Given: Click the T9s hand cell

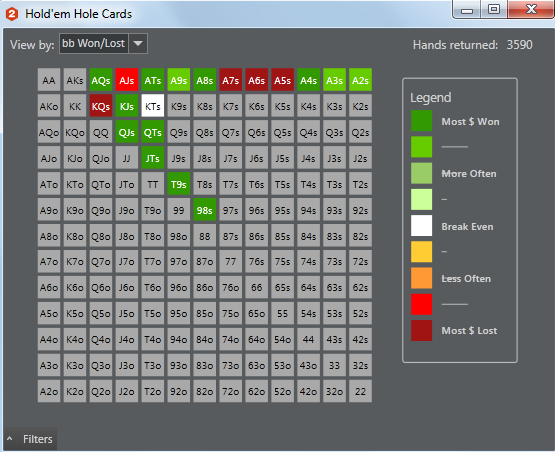Looking at the screenshot, I should pos(179,184).
